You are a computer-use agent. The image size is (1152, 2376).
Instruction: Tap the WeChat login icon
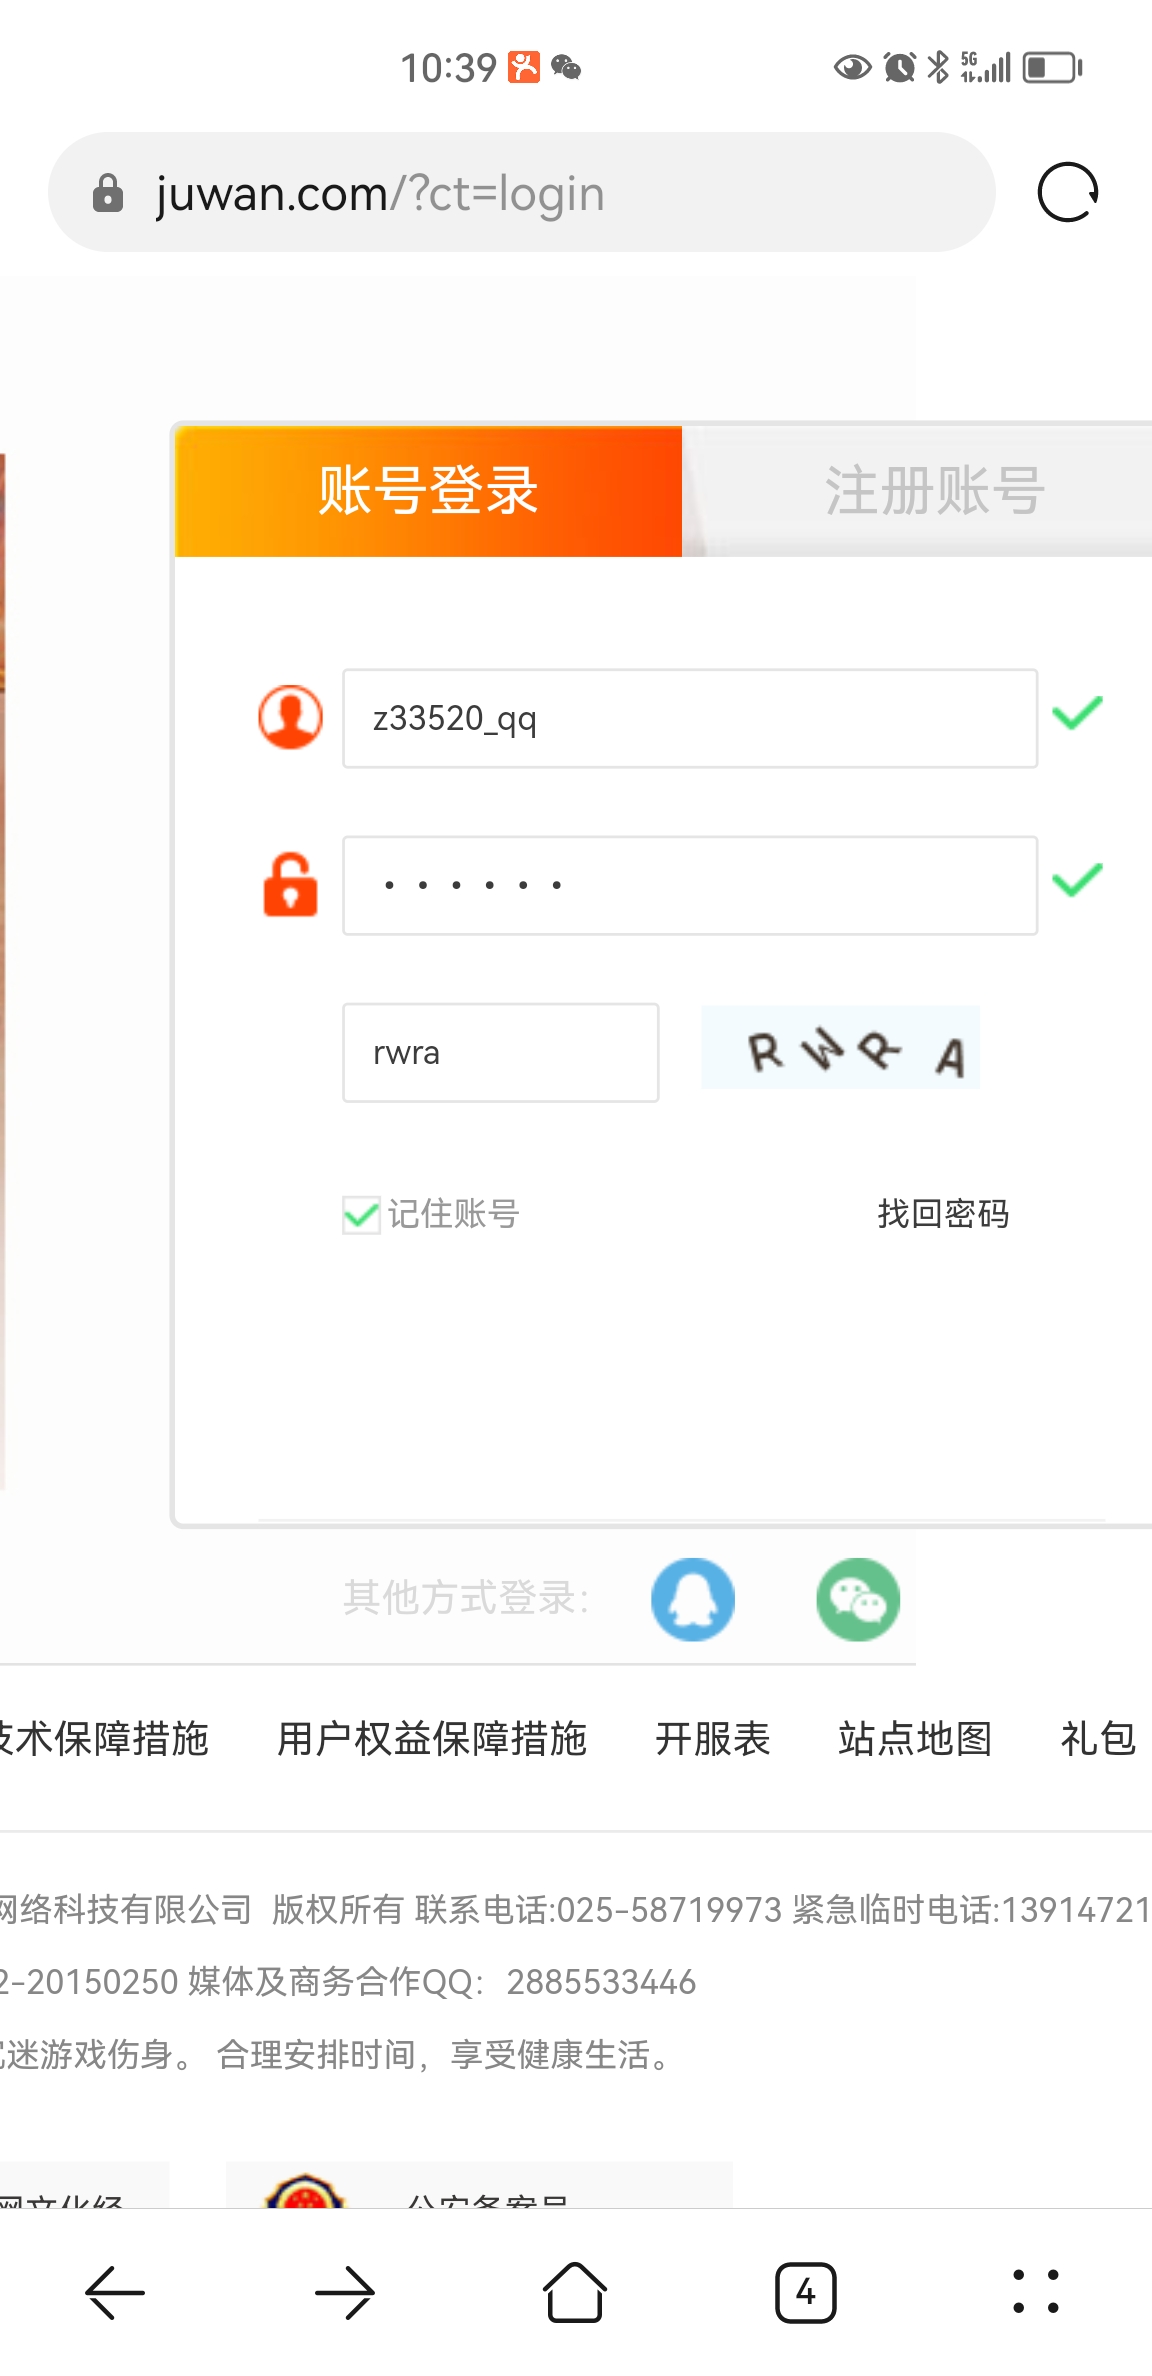pos(858,1599)
